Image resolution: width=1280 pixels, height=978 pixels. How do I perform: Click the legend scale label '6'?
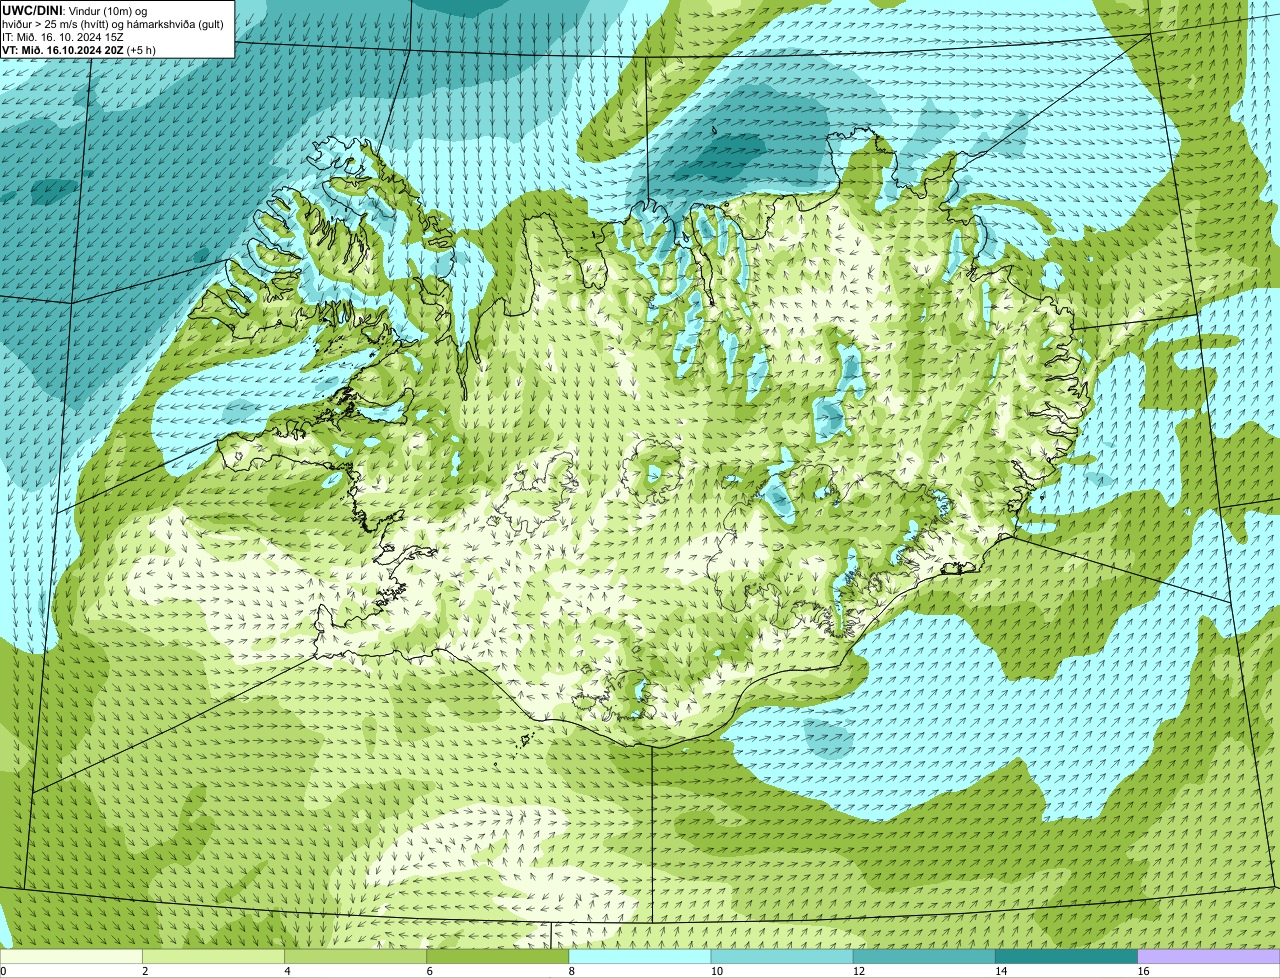click(x=429, y=971)
